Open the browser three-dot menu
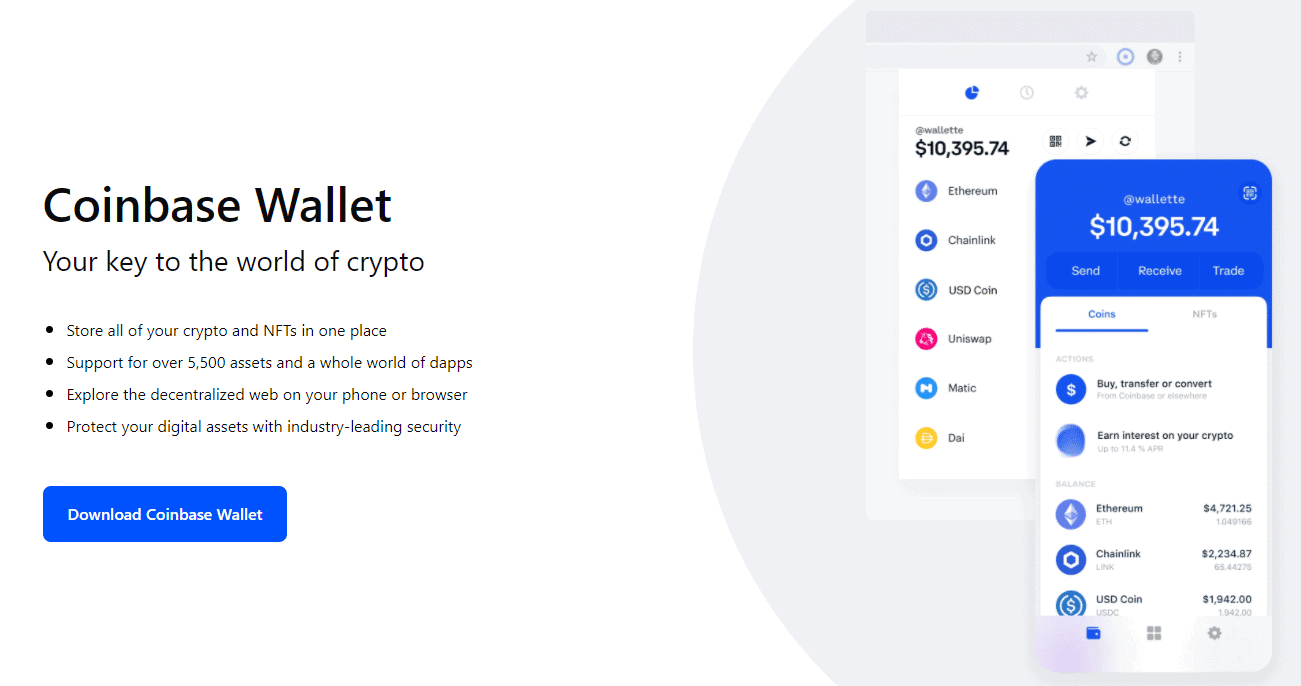The width and height of the screenshot is (1301, 686). point(1180,57)
